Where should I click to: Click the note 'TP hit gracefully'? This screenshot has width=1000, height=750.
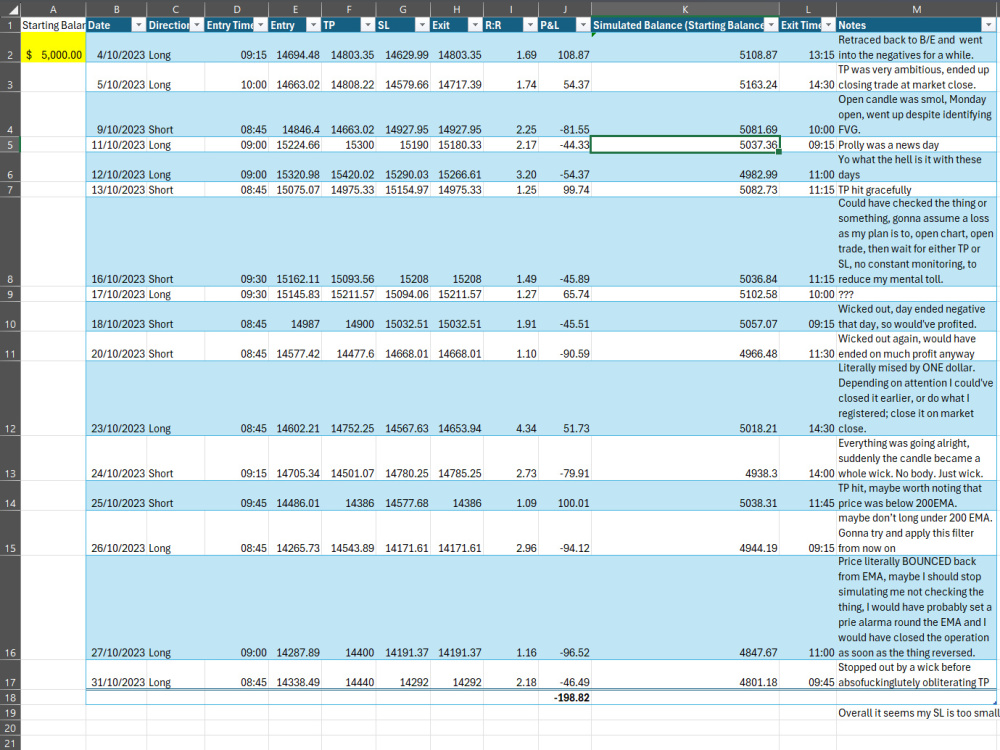[874, 190]
